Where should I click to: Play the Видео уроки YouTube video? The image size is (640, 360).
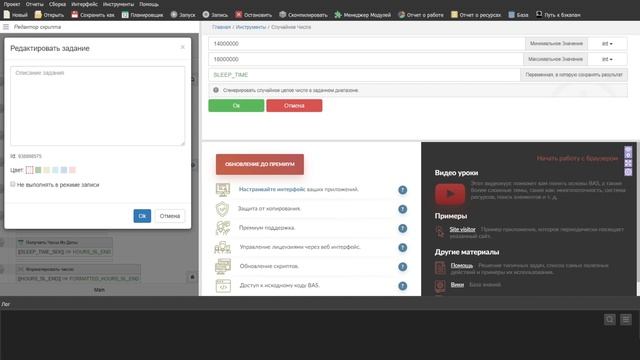450,194
